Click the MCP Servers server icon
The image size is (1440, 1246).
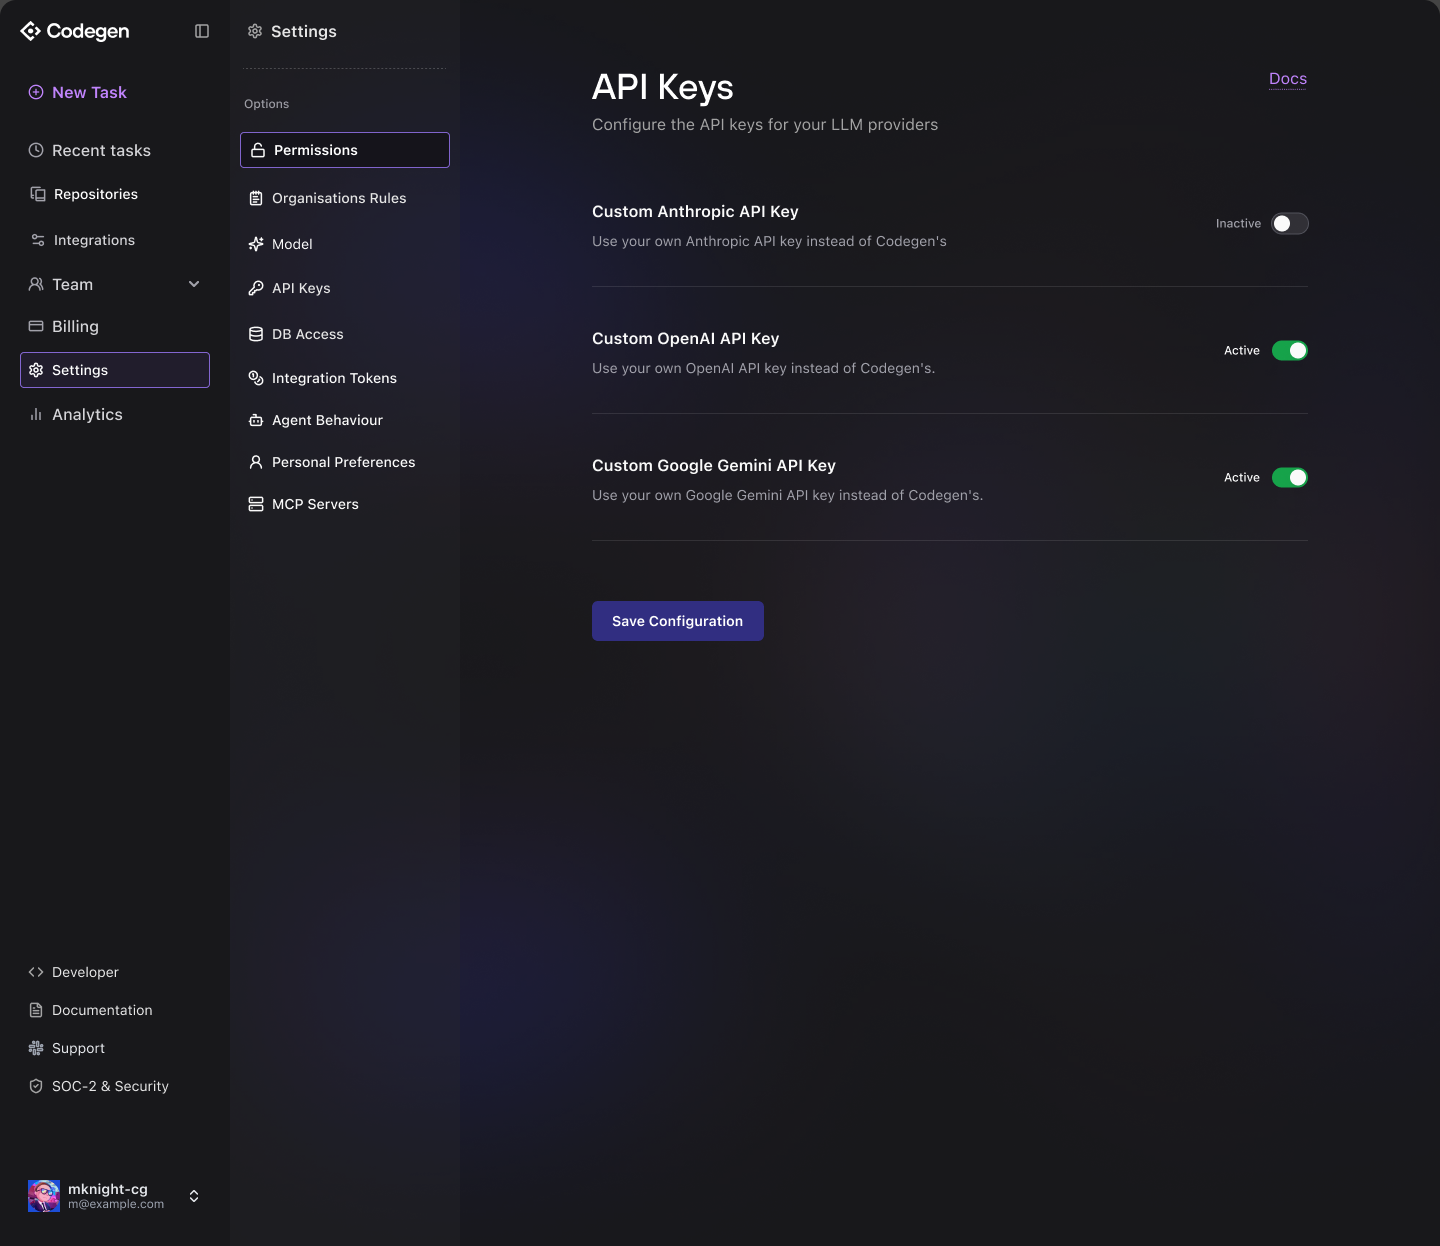pyautogui.click(x=256, y=504)
